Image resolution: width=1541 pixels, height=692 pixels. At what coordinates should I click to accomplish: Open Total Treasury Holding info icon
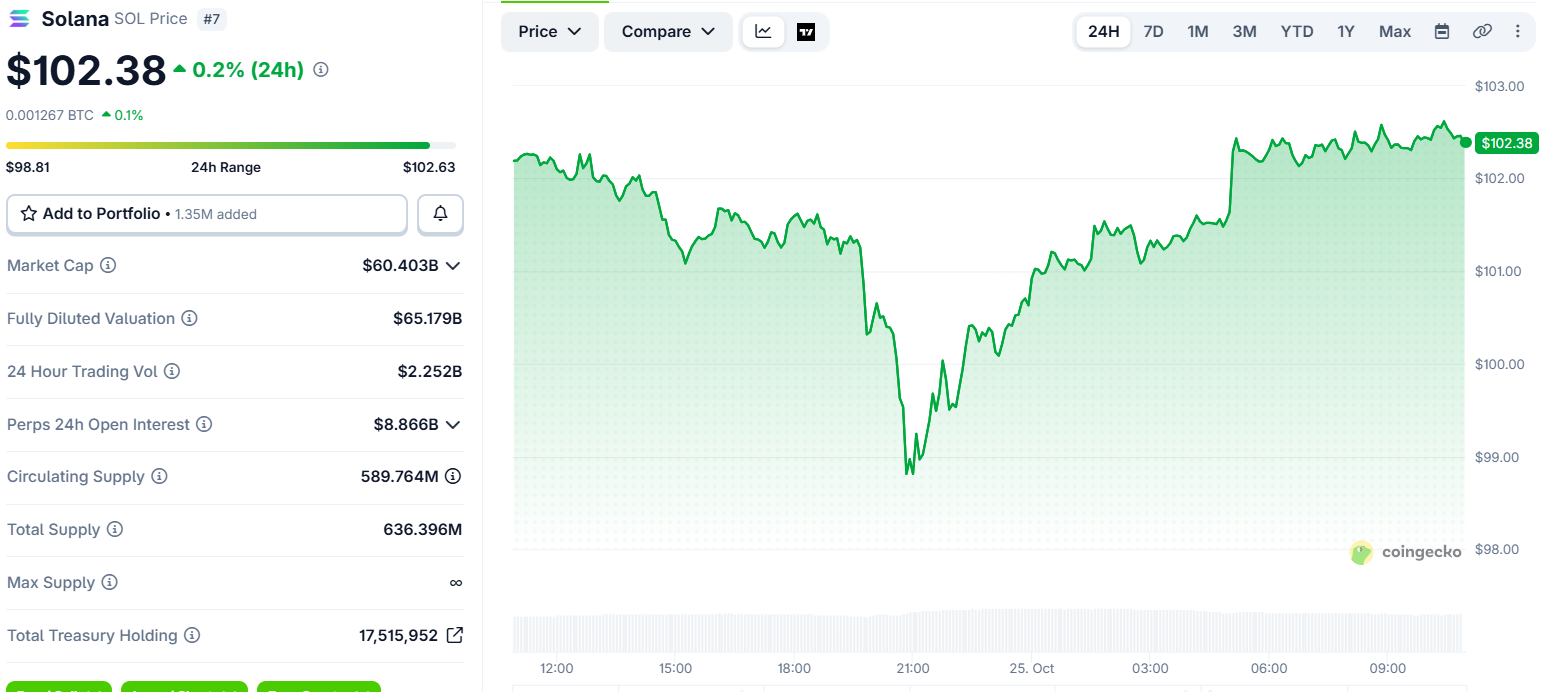point(192,636)
